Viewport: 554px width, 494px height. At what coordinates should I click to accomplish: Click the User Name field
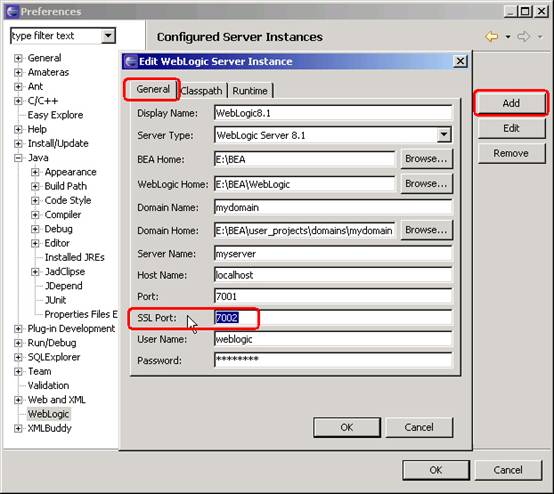tap(333, 339)
